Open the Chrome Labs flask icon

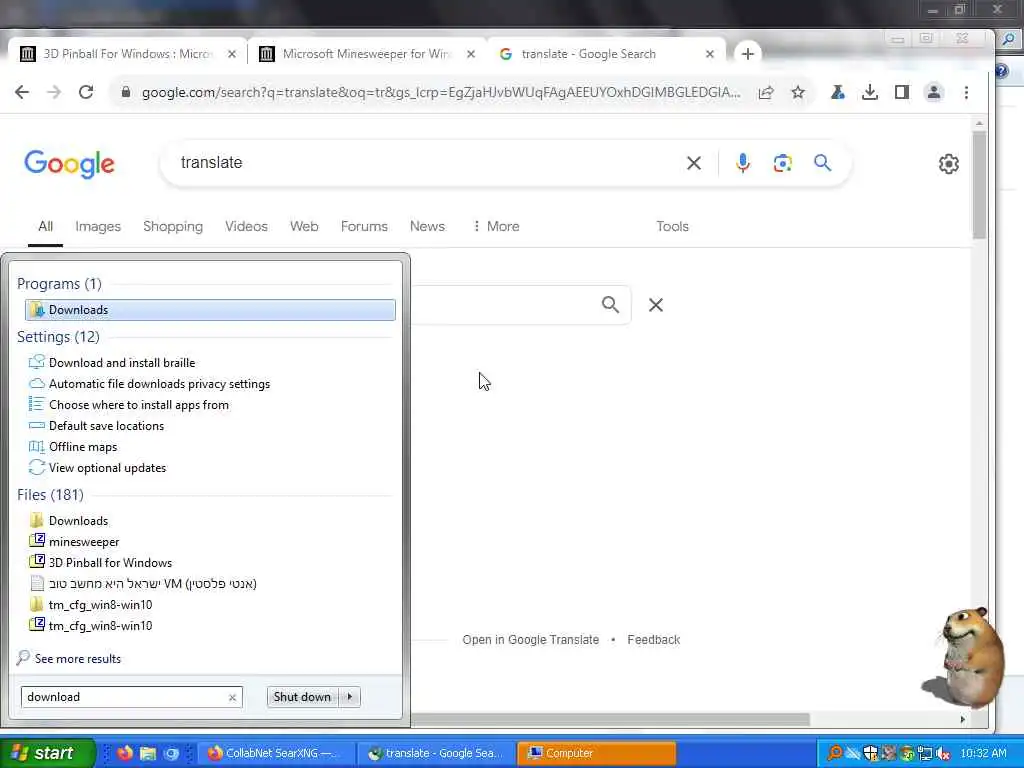[x=837, y=92]
